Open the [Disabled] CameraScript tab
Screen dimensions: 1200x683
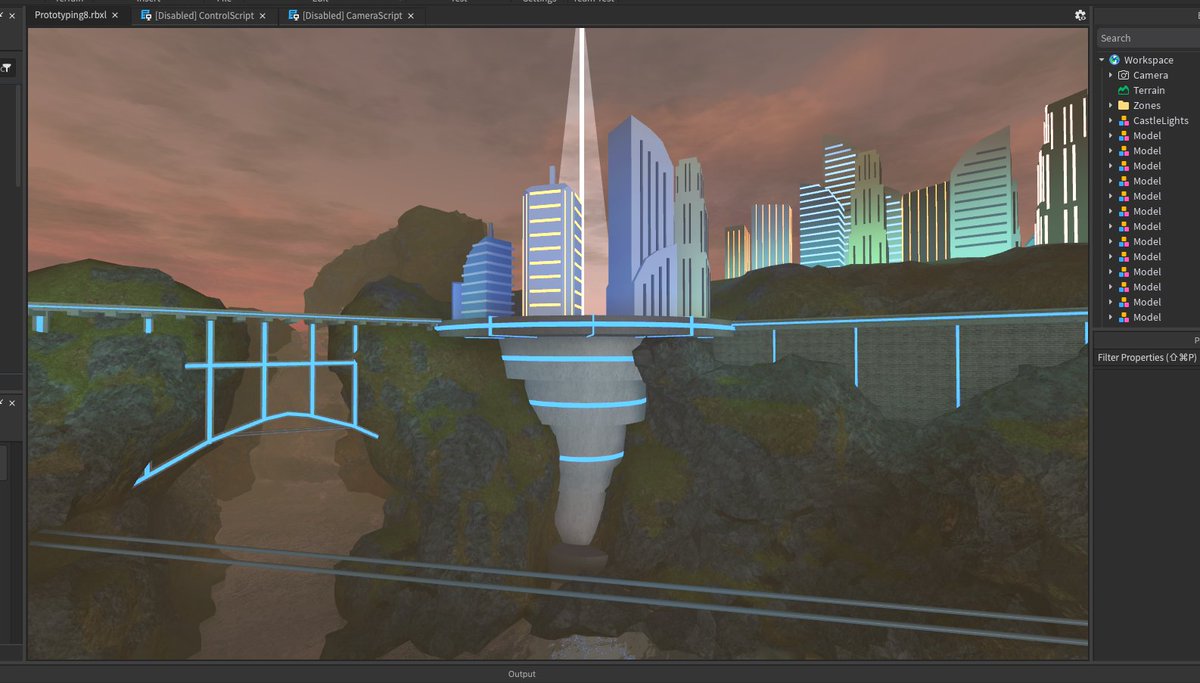pos(352,15)
